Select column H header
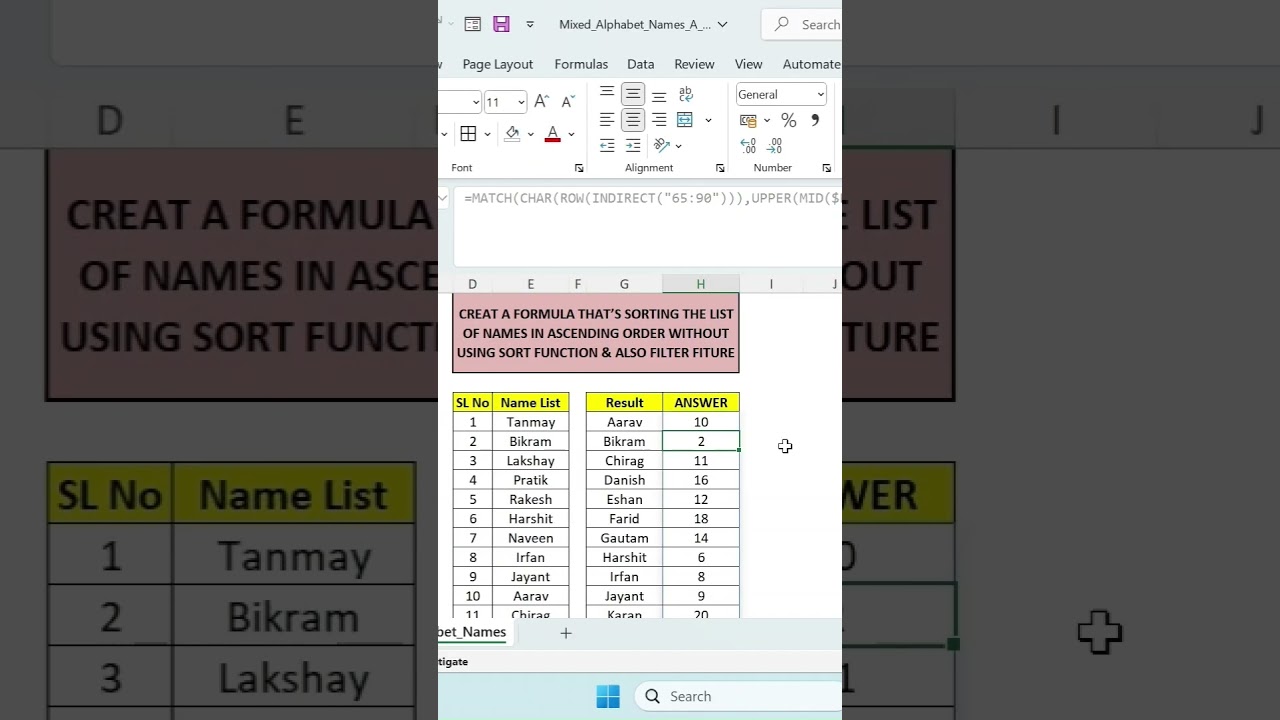The width and height of the screenshot is (1280, 720). (700, 284)
